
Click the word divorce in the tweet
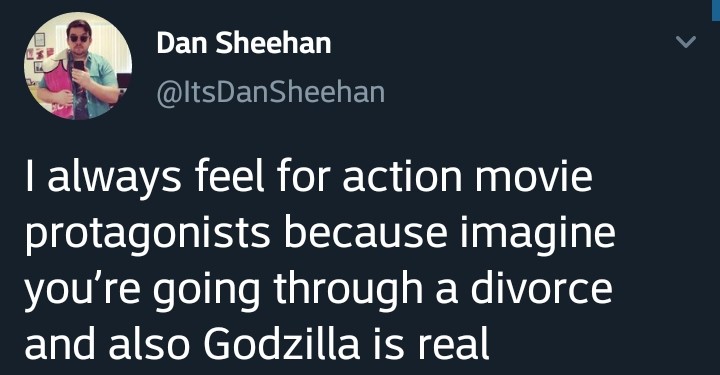point(541,289)
